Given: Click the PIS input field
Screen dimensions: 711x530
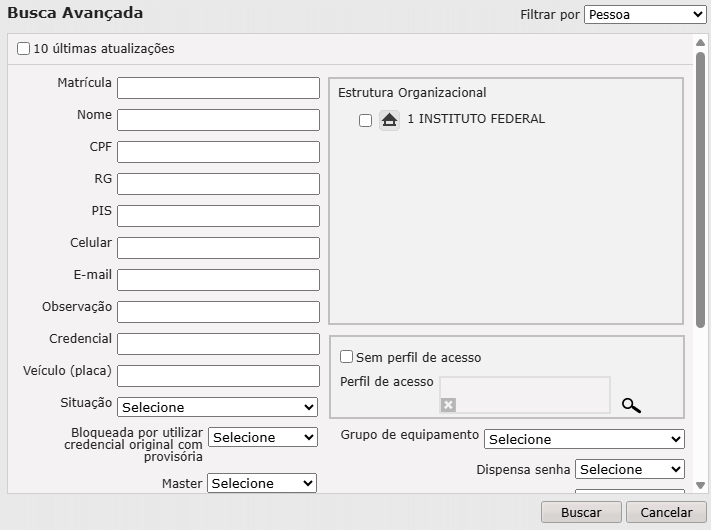Looking at the screenshot, I should pyautogui.click(x=218, y=216).
